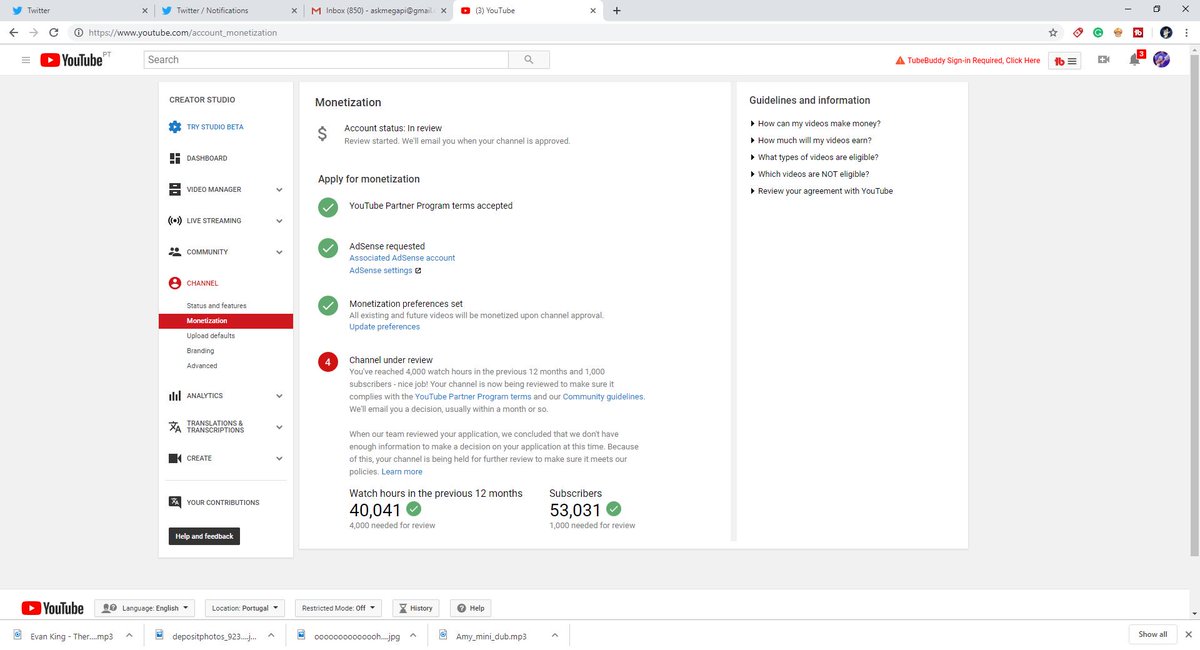The image size is (1200, 650).
Task: Go back with the browser back arrow
Action: (14, 32)
